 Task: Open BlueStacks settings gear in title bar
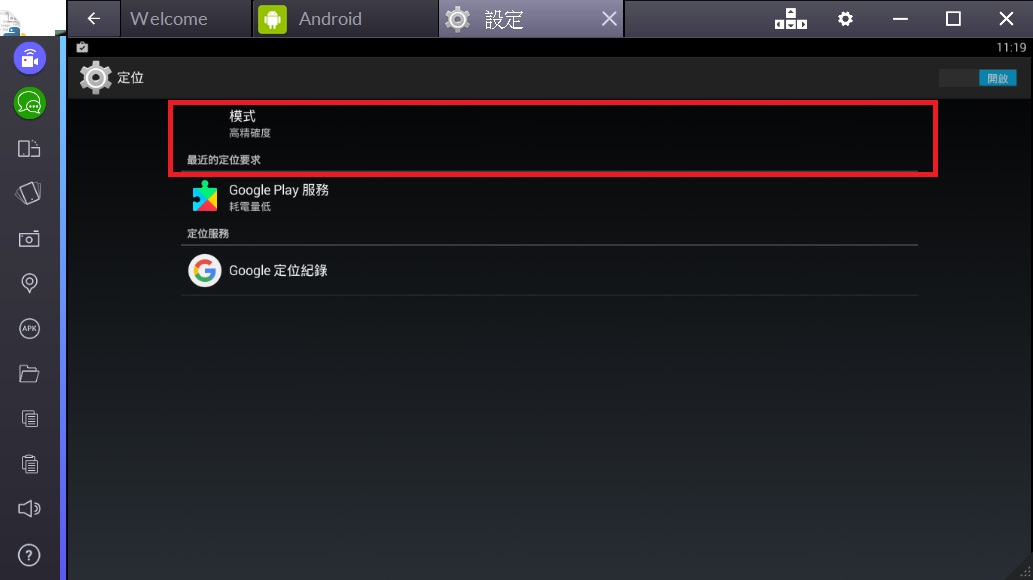pyautogui.click(x=845, y=18)
